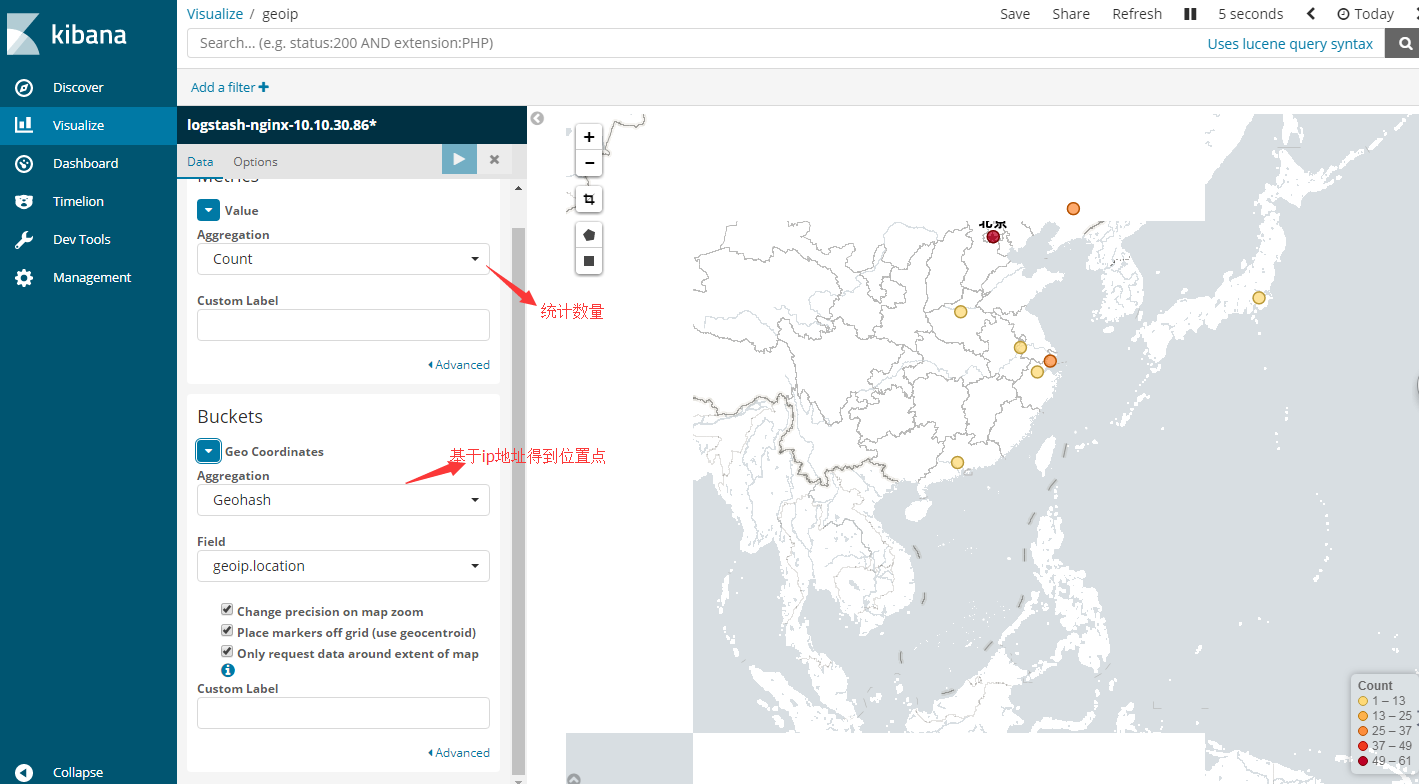The height and width of the screenshot is (784, 1419).
Task: Open Dashboard in the sidebar
Action: (x=85, y=164)
